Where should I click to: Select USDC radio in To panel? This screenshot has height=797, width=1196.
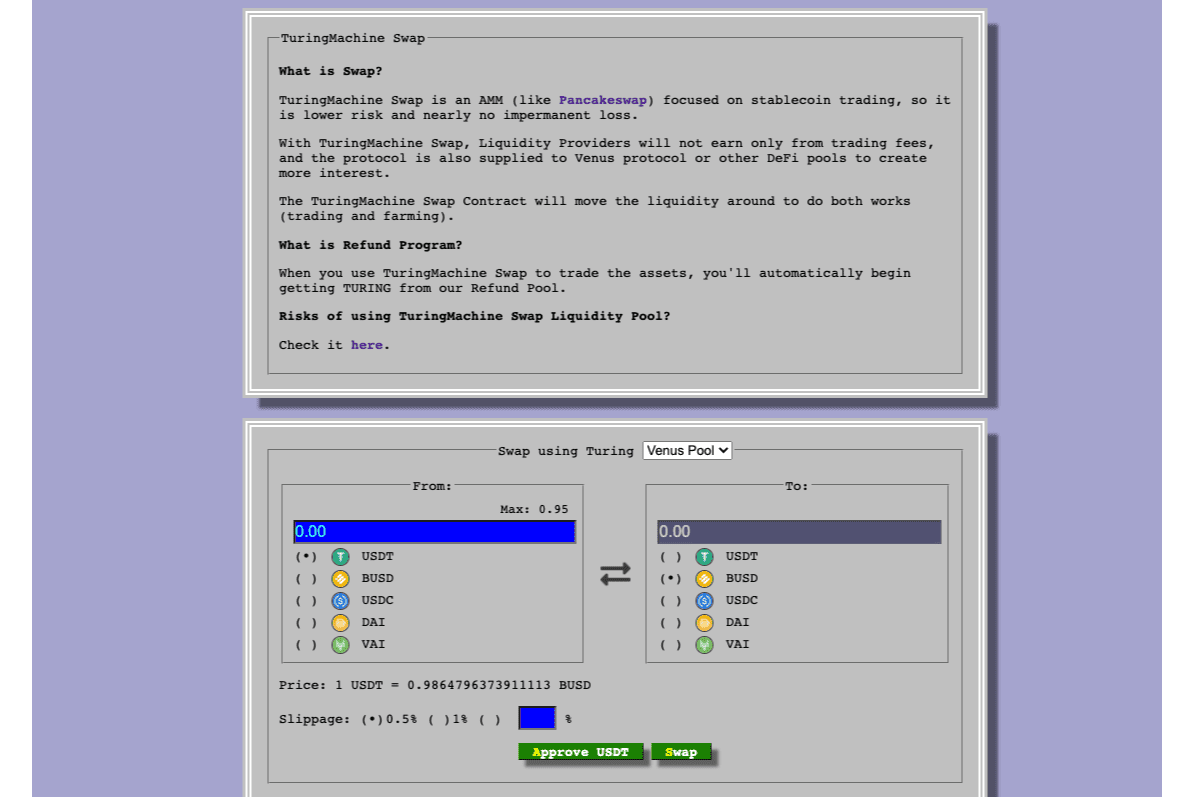pyautogui.click(x=670, y=601)
